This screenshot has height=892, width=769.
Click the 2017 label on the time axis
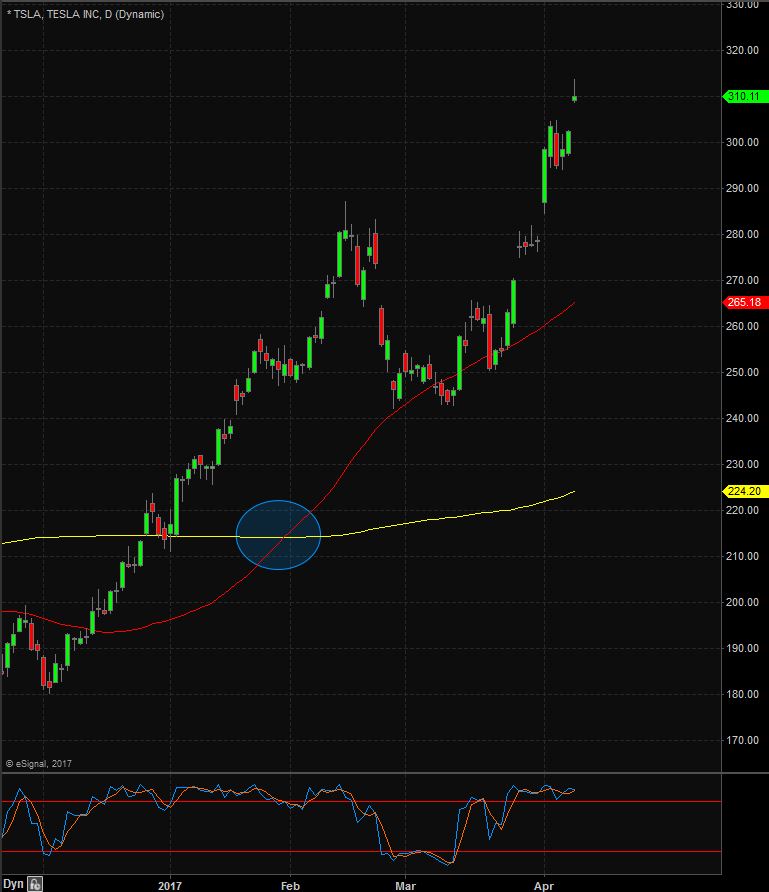point(169,886)
